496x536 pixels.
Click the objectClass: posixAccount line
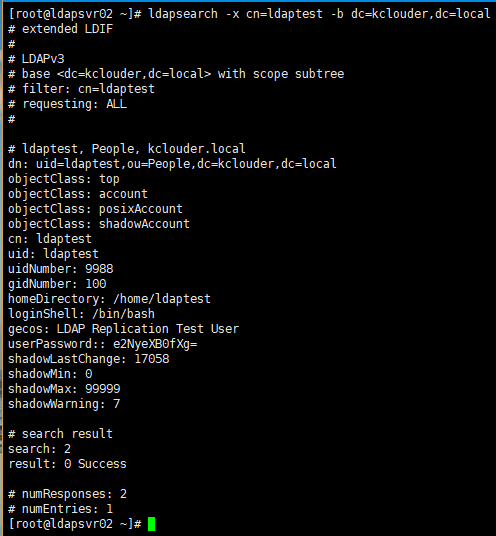pyautogui.click(x=95, y=209)
